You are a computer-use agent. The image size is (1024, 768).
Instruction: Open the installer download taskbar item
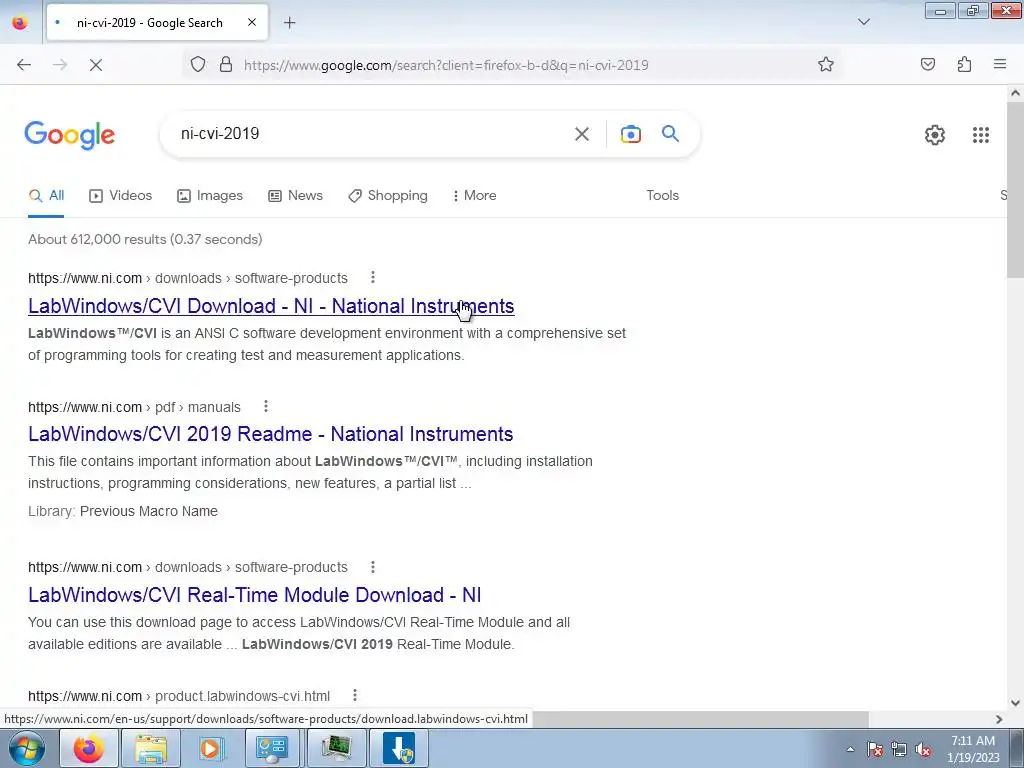click(398, 748)
